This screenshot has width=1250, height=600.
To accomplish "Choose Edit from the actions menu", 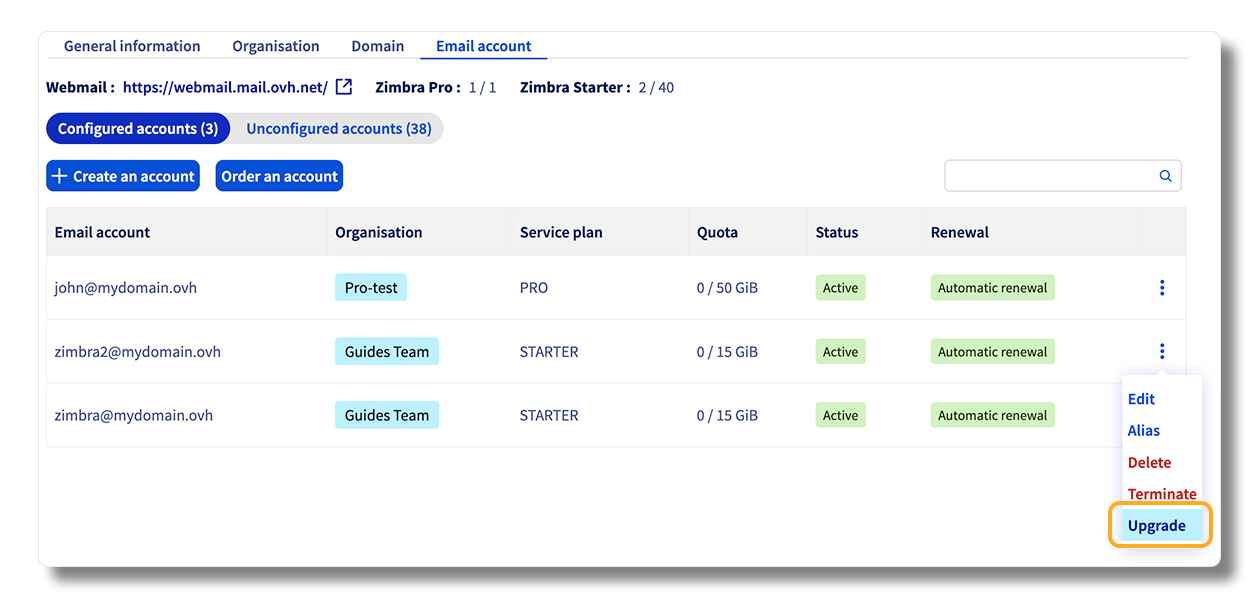I will (x=1142, y=399).
